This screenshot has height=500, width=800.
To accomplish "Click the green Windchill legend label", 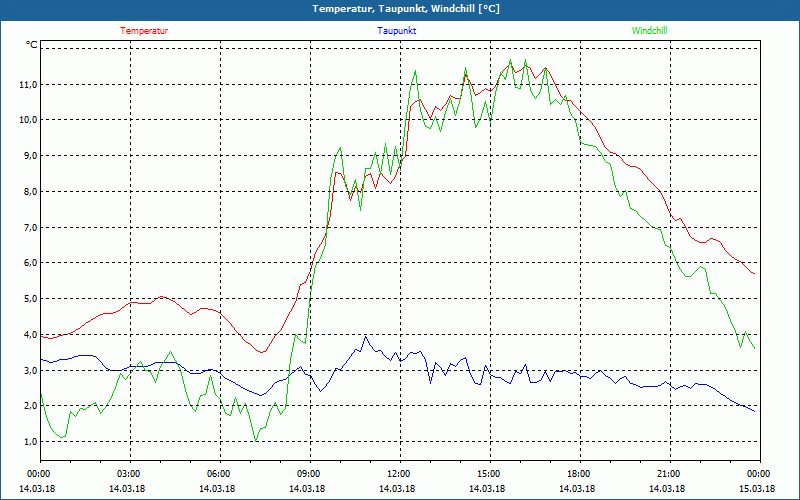I will tap(649, 31).
